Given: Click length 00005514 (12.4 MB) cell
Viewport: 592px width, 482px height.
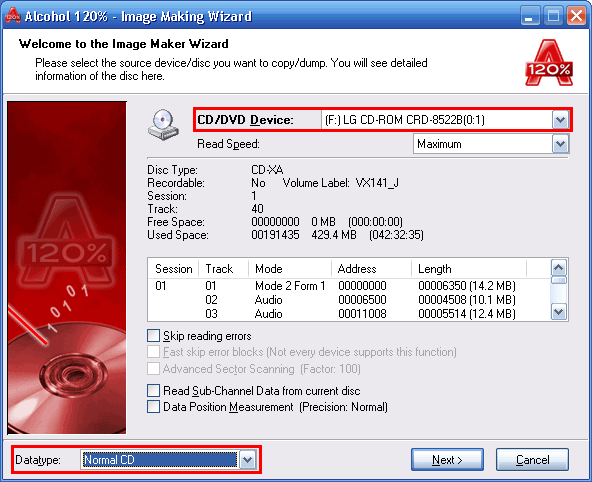Looking at the screenshot, I should (467, 314).
